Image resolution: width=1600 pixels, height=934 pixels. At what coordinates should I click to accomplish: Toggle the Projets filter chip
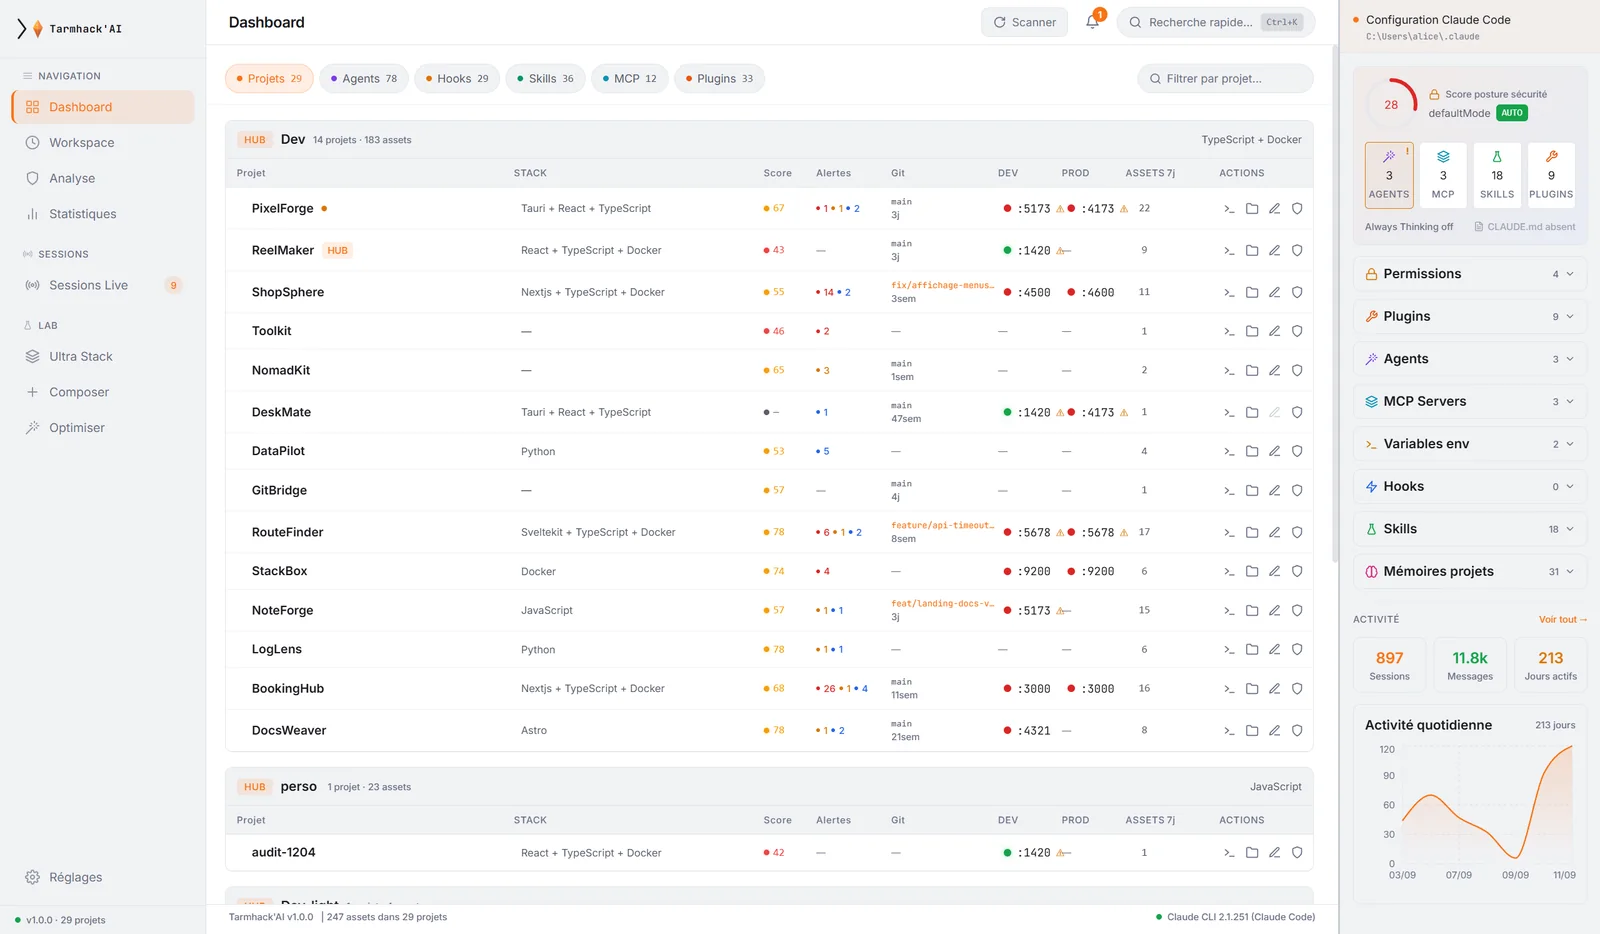tap(269, 79)
